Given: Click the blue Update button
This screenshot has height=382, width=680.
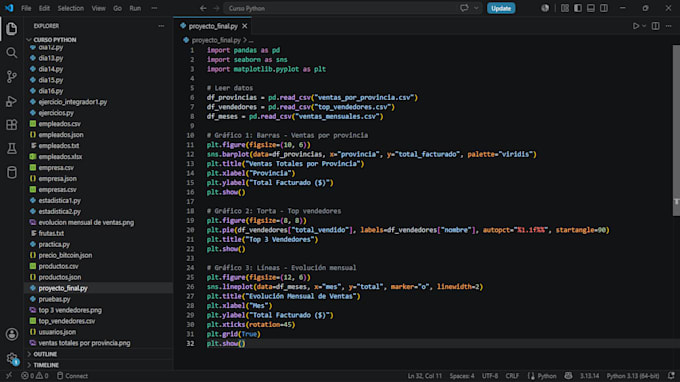Looking at the screenshot, I should coord(501,8).
